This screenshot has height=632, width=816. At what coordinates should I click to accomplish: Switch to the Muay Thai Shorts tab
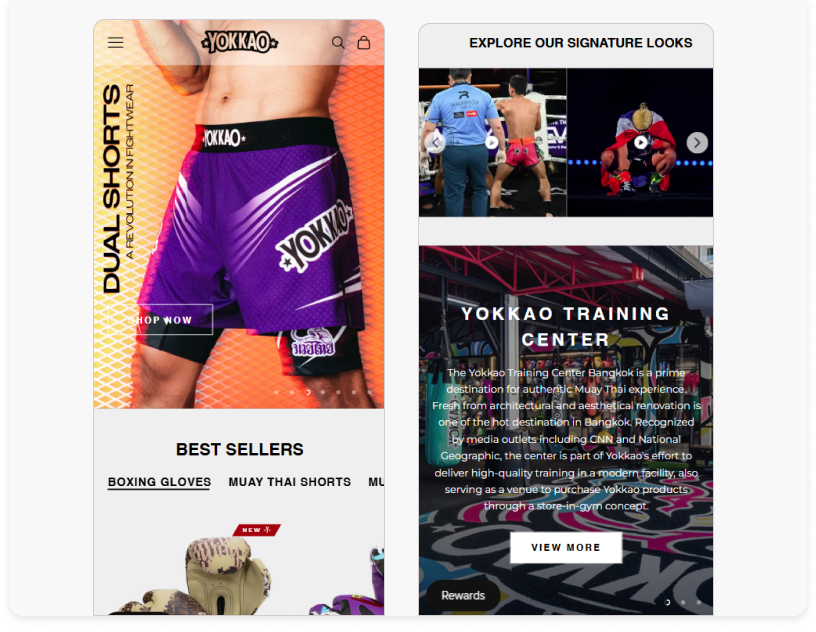pos(289,482)
